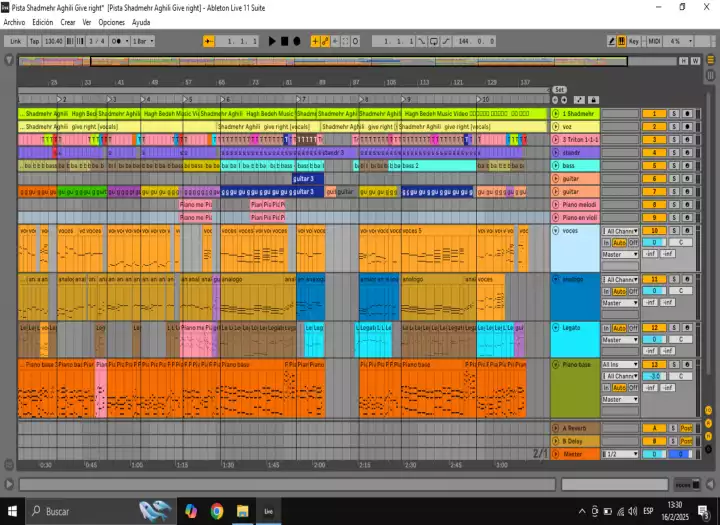The image size is (720, 525).
Task: Click the Metronome icon
Action: pos(117,41)
